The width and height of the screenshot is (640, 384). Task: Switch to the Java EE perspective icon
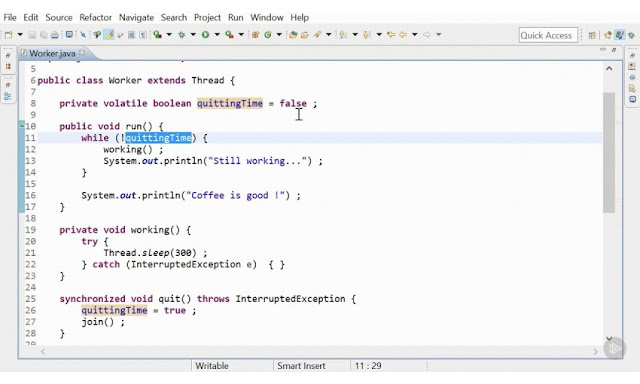pos(608,35)
